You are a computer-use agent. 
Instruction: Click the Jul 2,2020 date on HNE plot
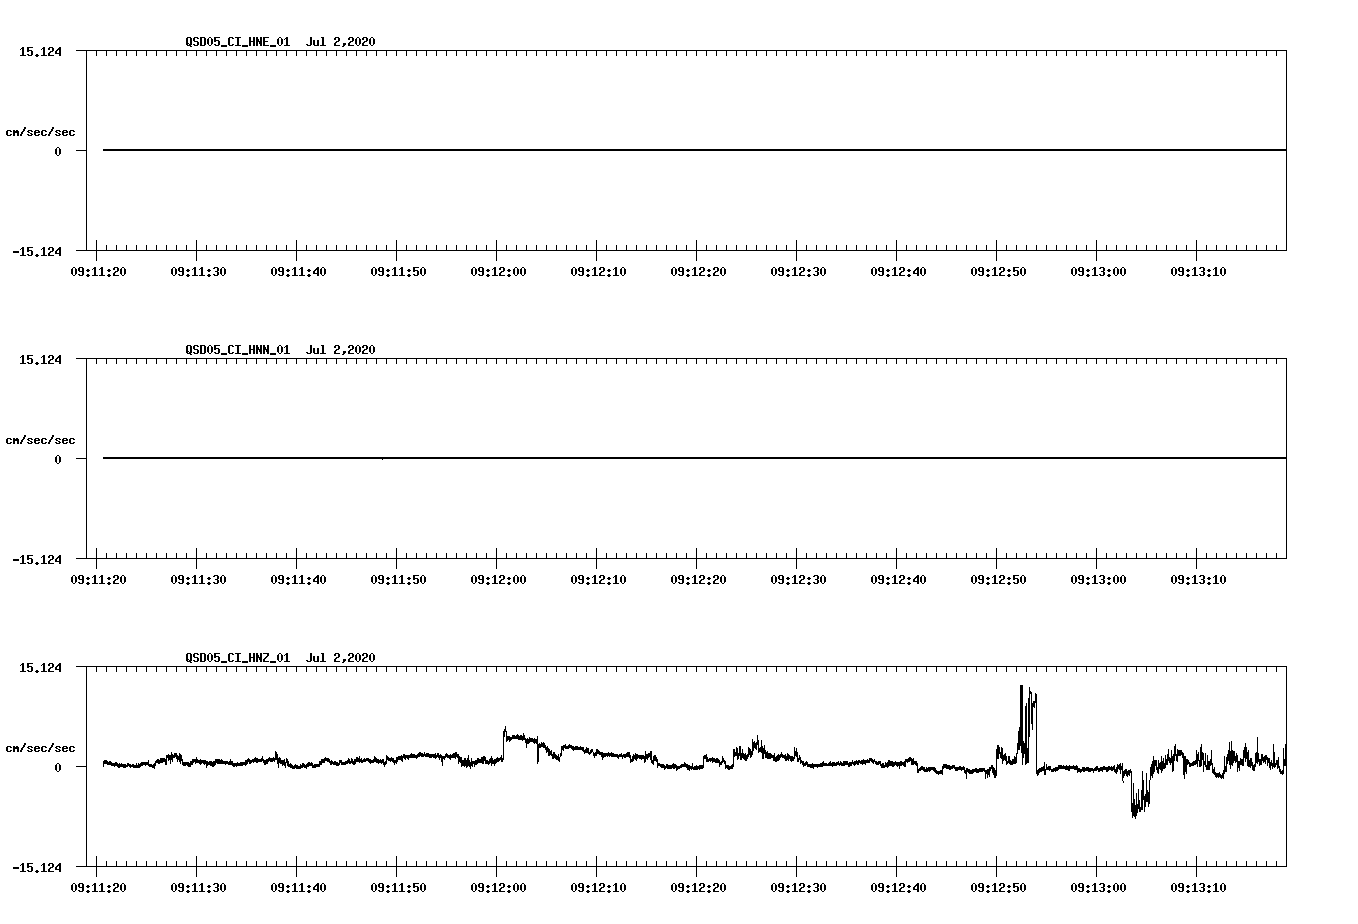341,41
